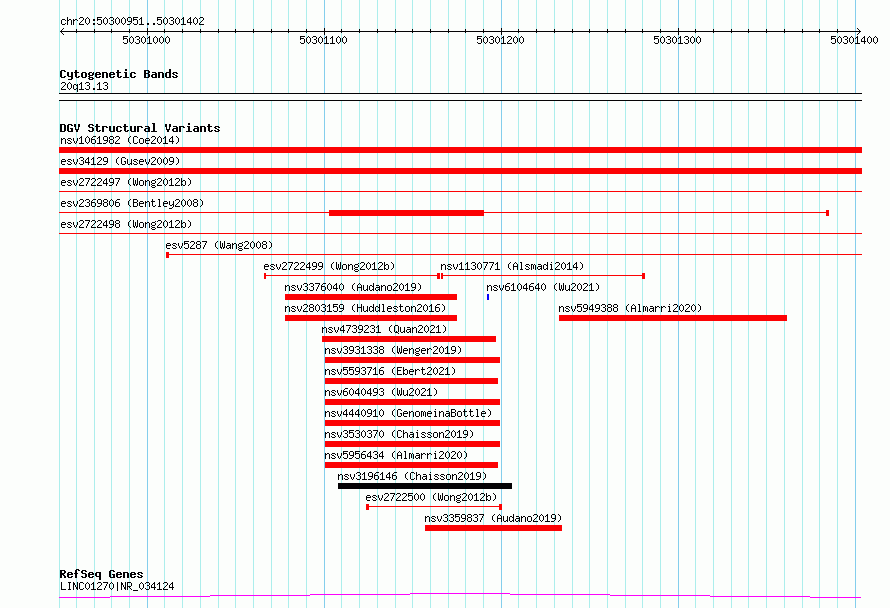The image size is (890, 608).
Task: Click the 50301200 ruler tick label
Action: pyautogui.click(x=501, y=40)
